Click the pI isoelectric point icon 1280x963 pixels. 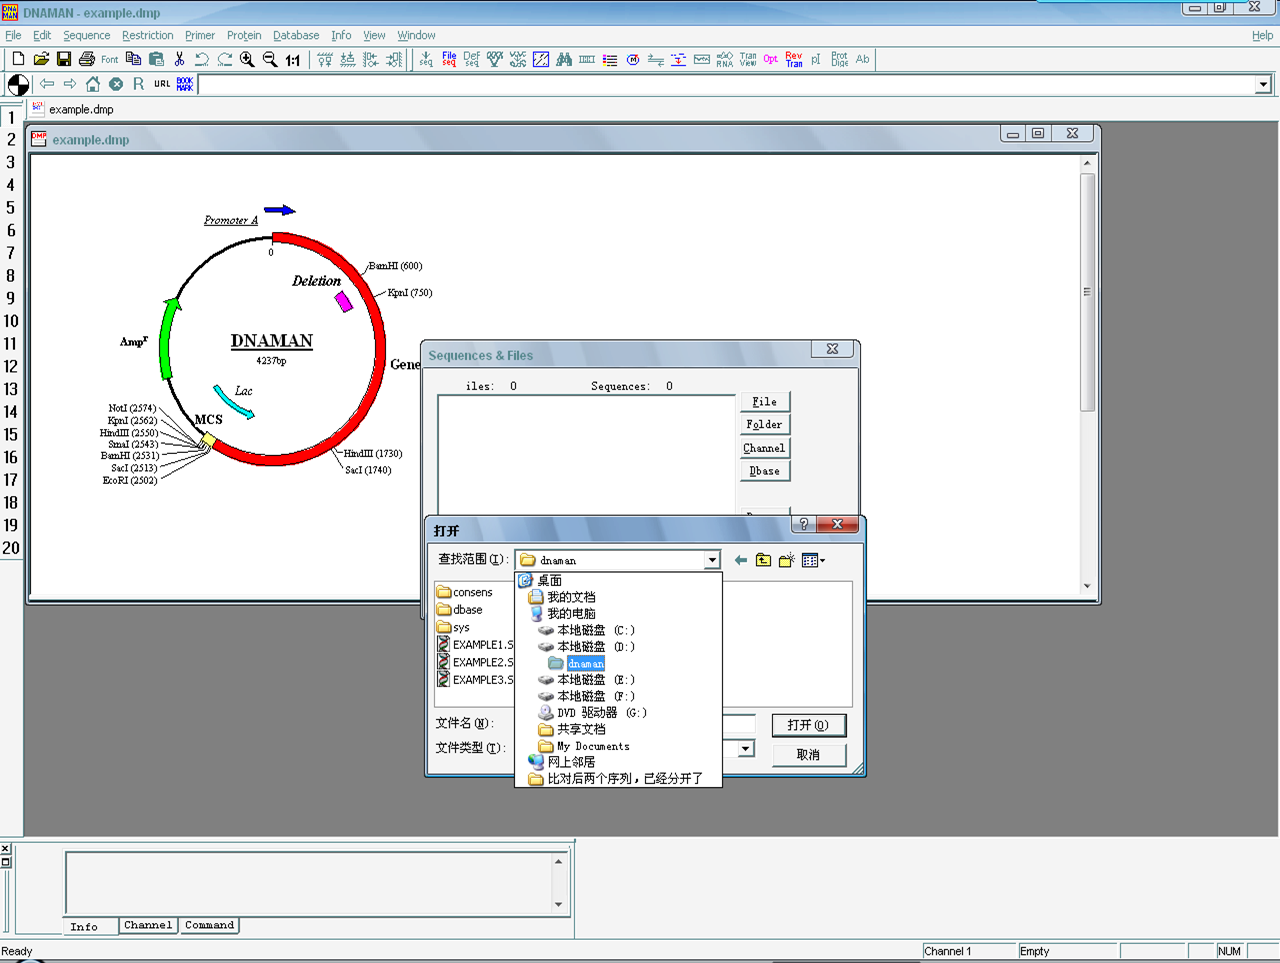click(816, 59)
